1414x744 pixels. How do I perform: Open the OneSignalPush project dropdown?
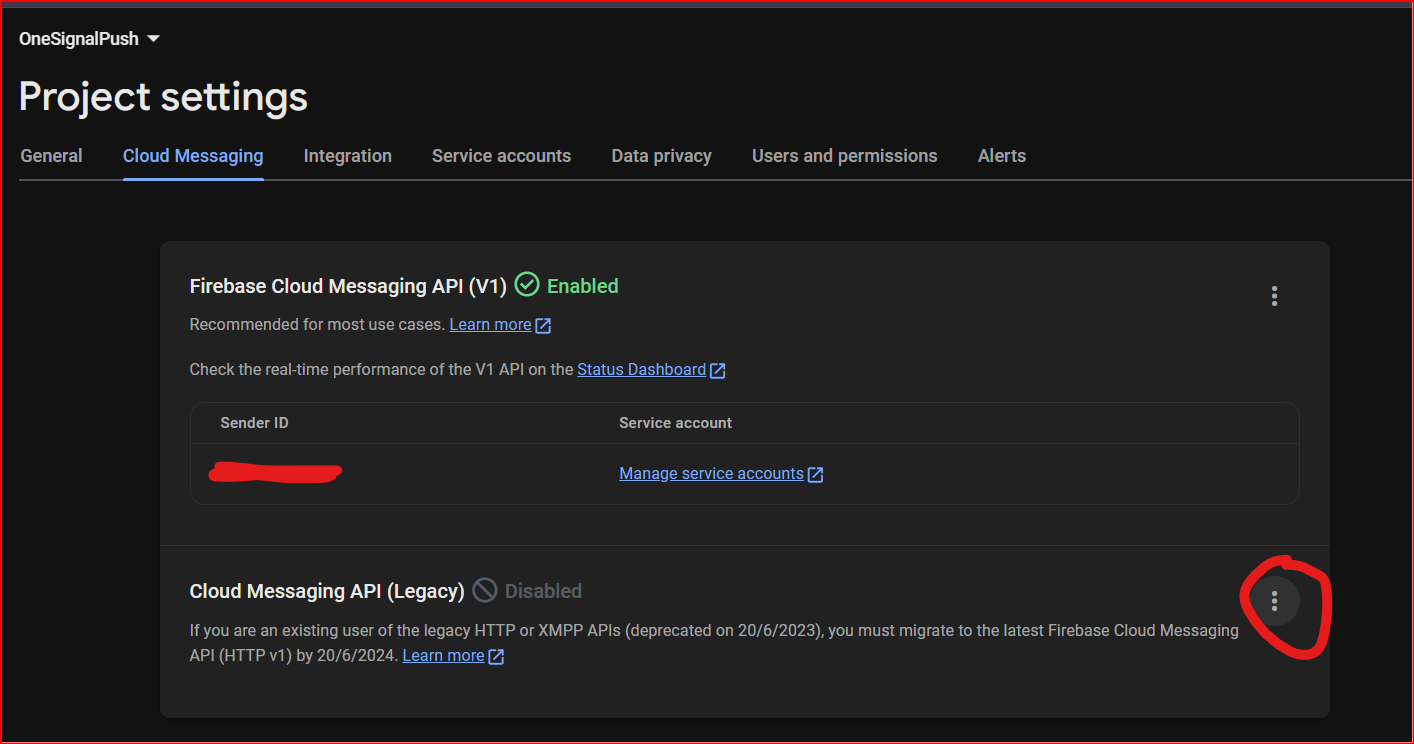click(x=90, y=39)
